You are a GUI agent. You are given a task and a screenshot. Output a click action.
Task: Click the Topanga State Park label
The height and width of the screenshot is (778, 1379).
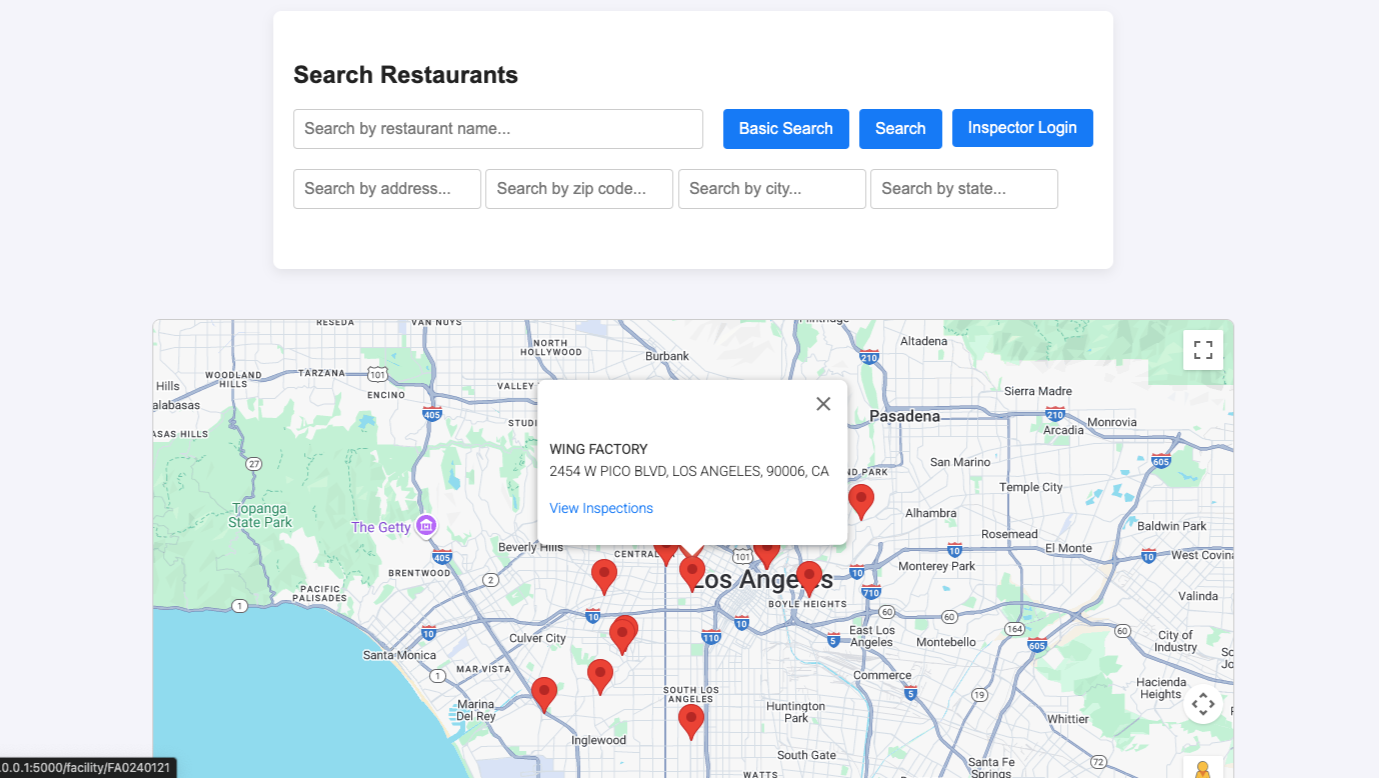point(260,515)
